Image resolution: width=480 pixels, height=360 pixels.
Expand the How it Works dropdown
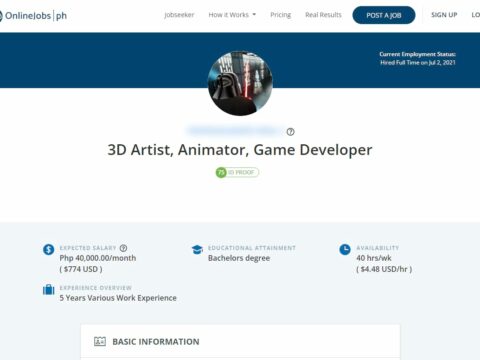pos(232,15)
